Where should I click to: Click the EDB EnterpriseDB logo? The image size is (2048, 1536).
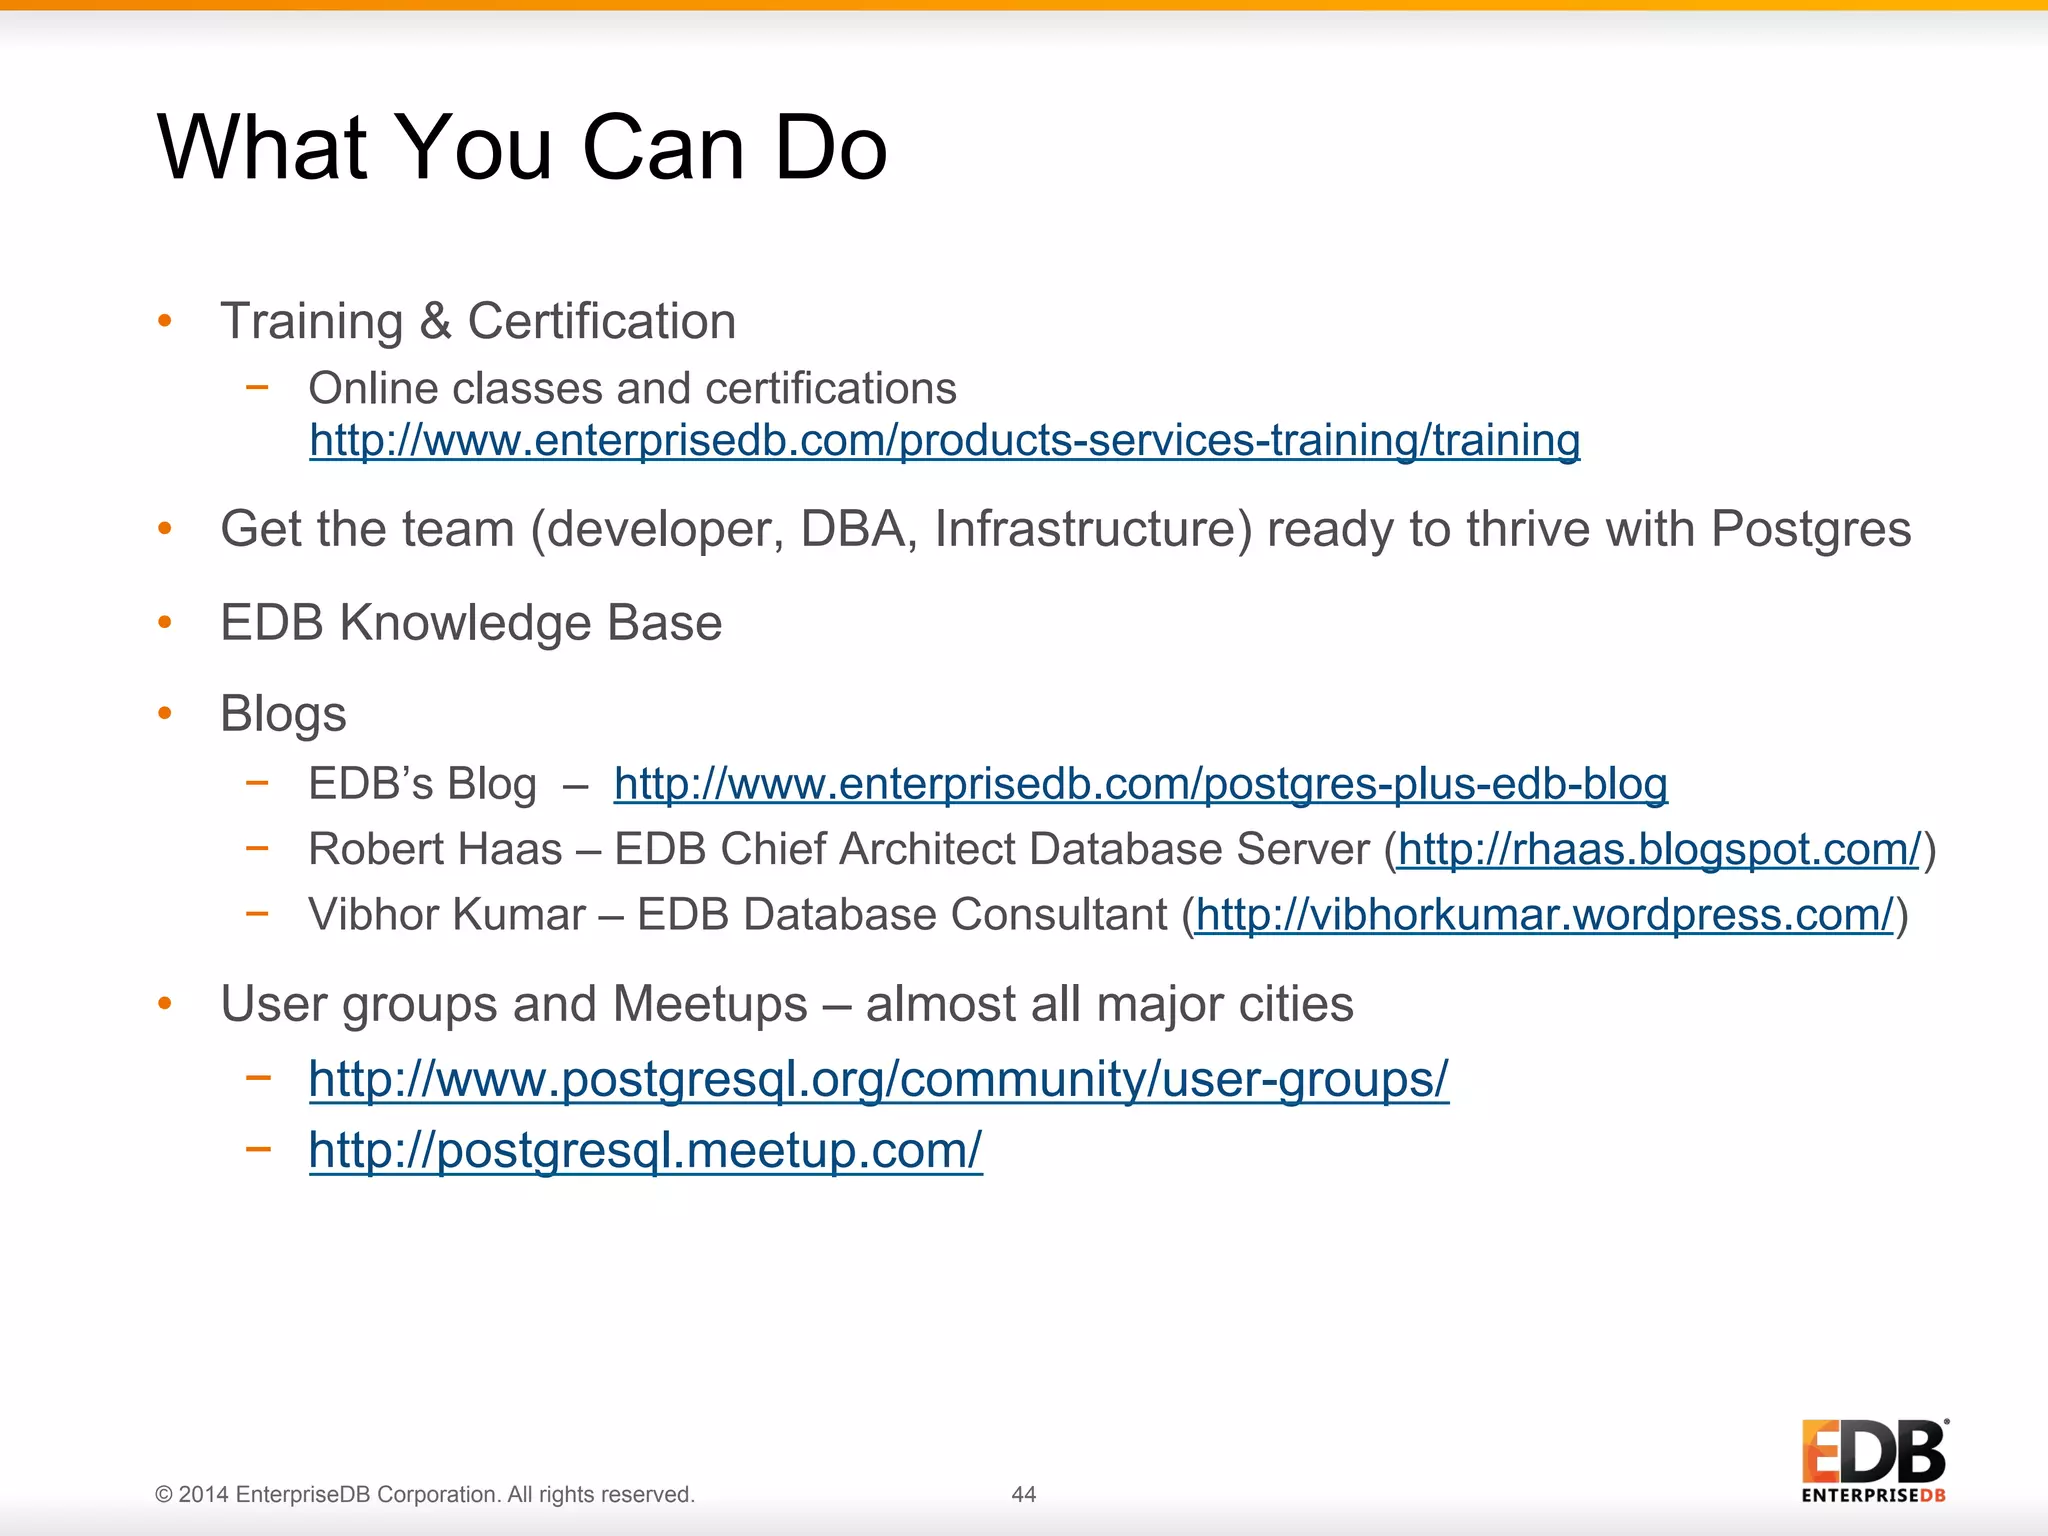pos(1875,1460)
